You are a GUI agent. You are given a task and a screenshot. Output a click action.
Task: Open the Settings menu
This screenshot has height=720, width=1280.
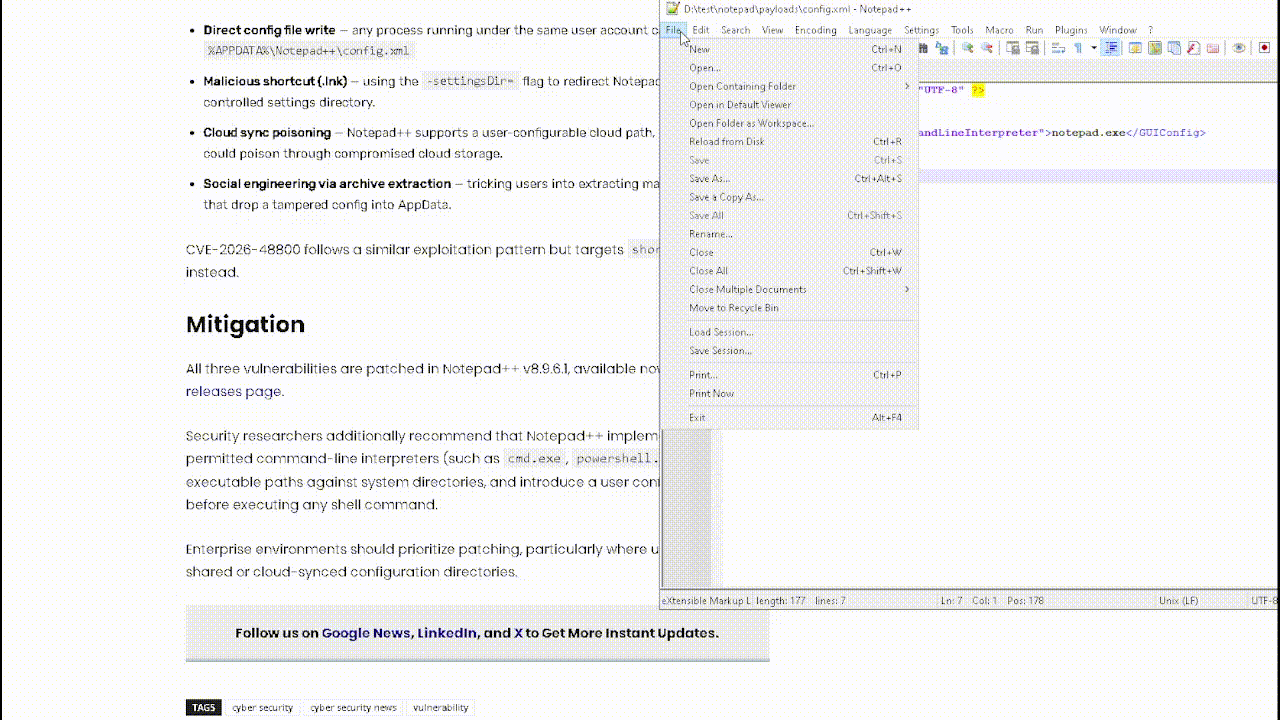[x=921, y=30]
